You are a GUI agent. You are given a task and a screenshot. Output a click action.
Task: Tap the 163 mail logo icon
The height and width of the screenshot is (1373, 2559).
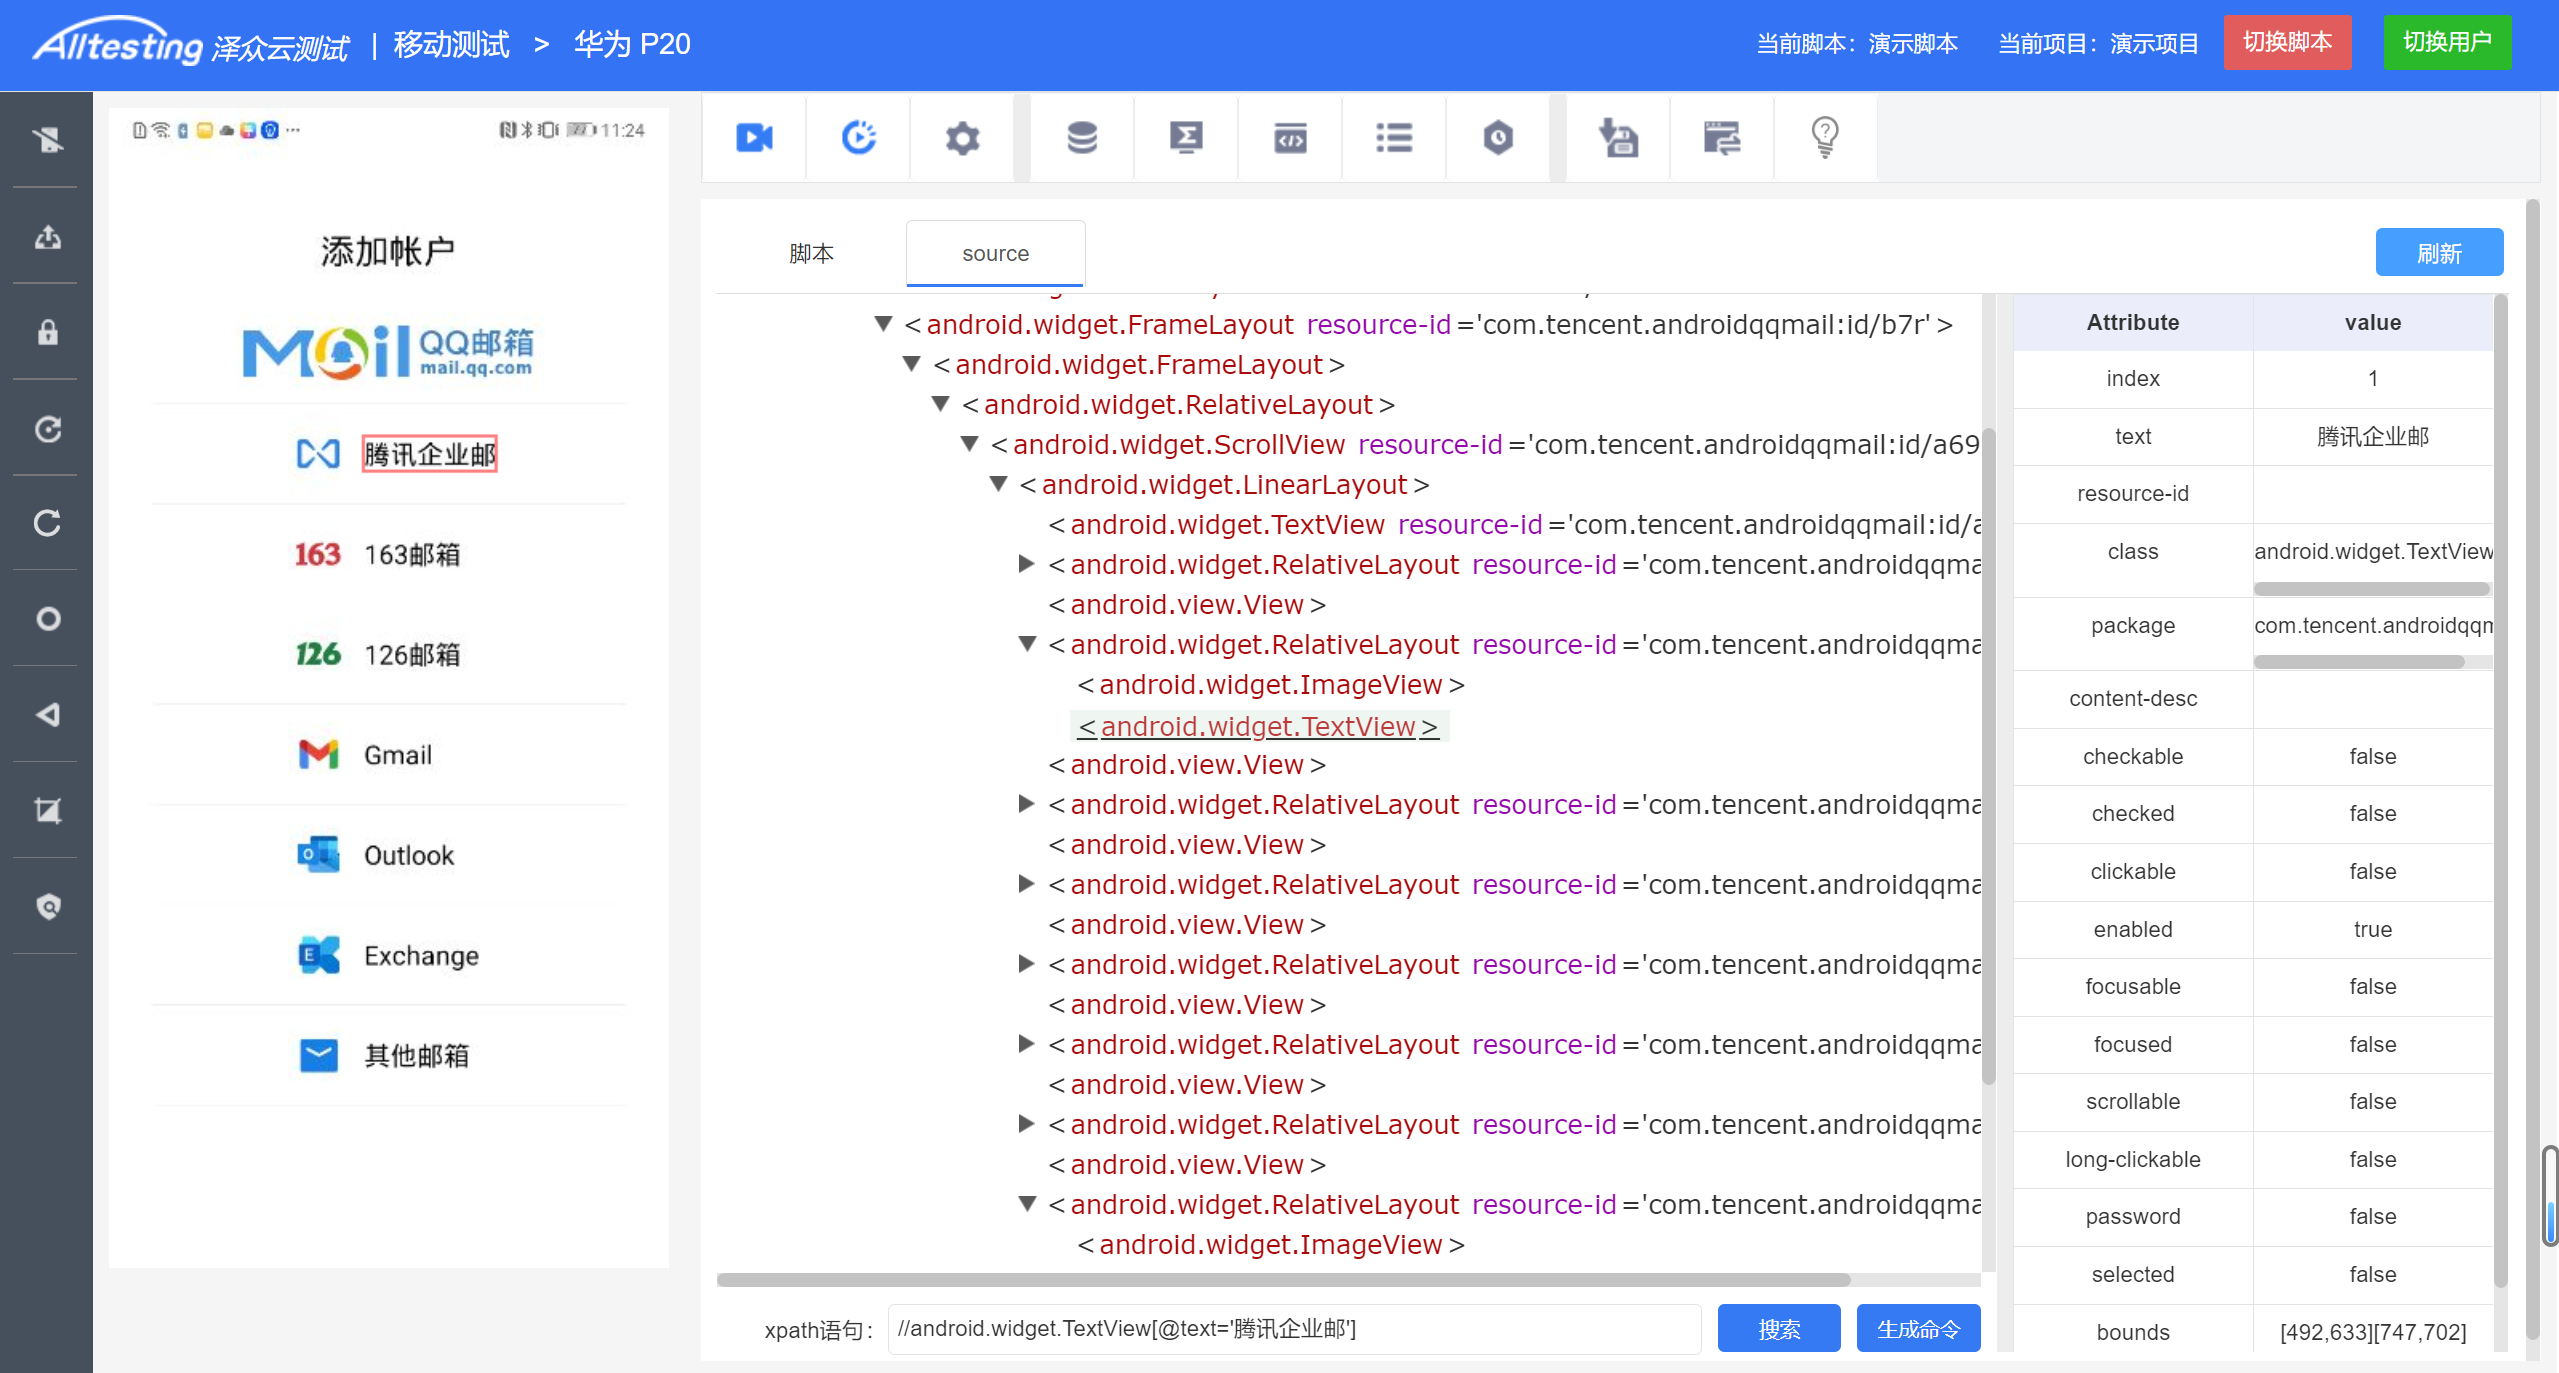tap(317, 554)
